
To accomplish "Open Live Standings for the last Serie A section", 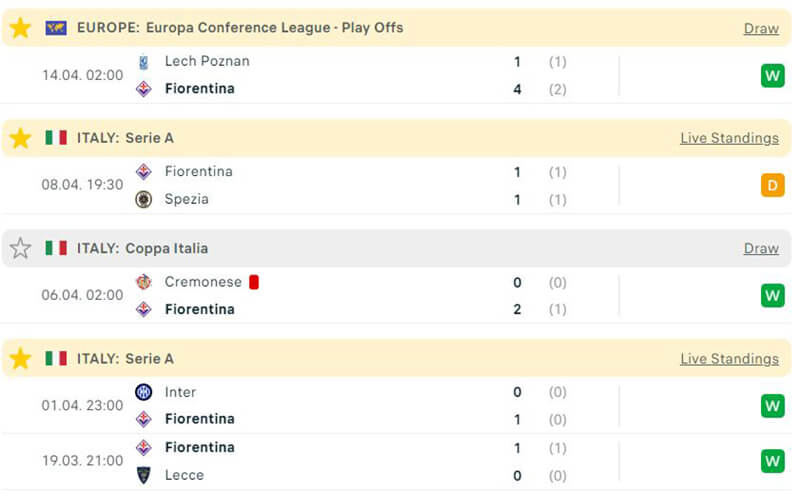I will 729,358.
